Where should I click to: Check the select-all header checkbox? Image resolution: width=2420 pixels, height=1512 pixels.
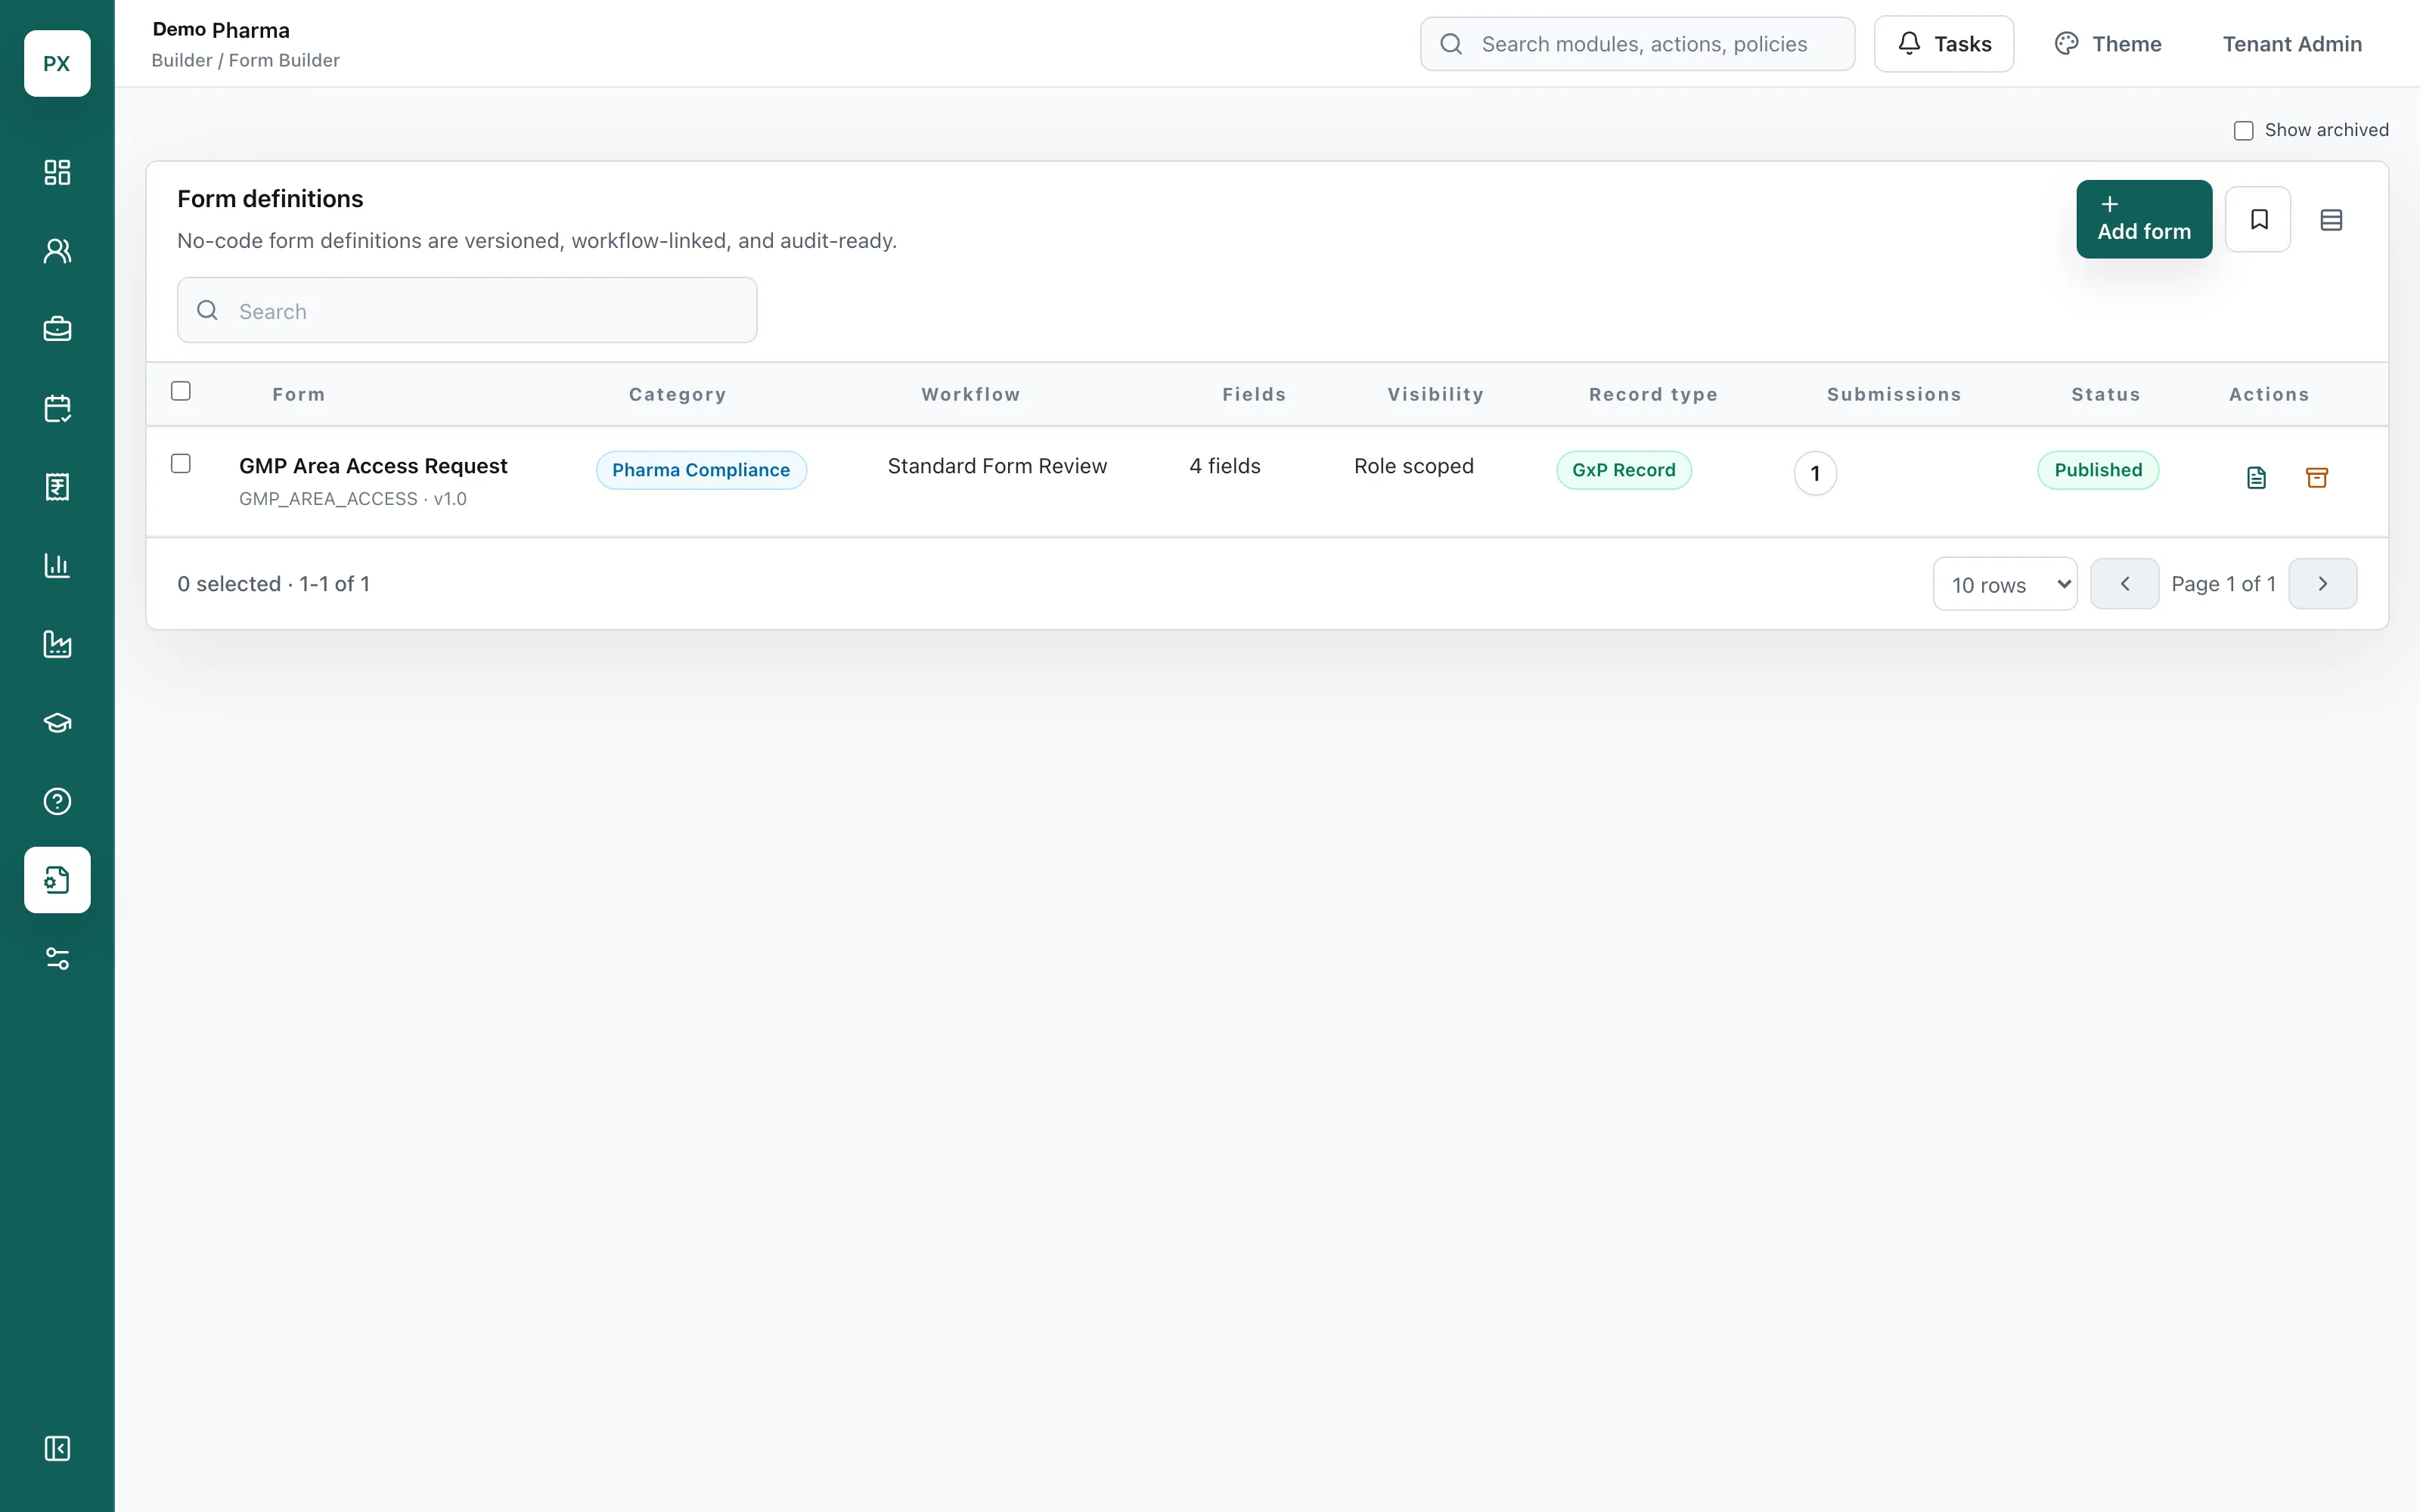[181, 391]
